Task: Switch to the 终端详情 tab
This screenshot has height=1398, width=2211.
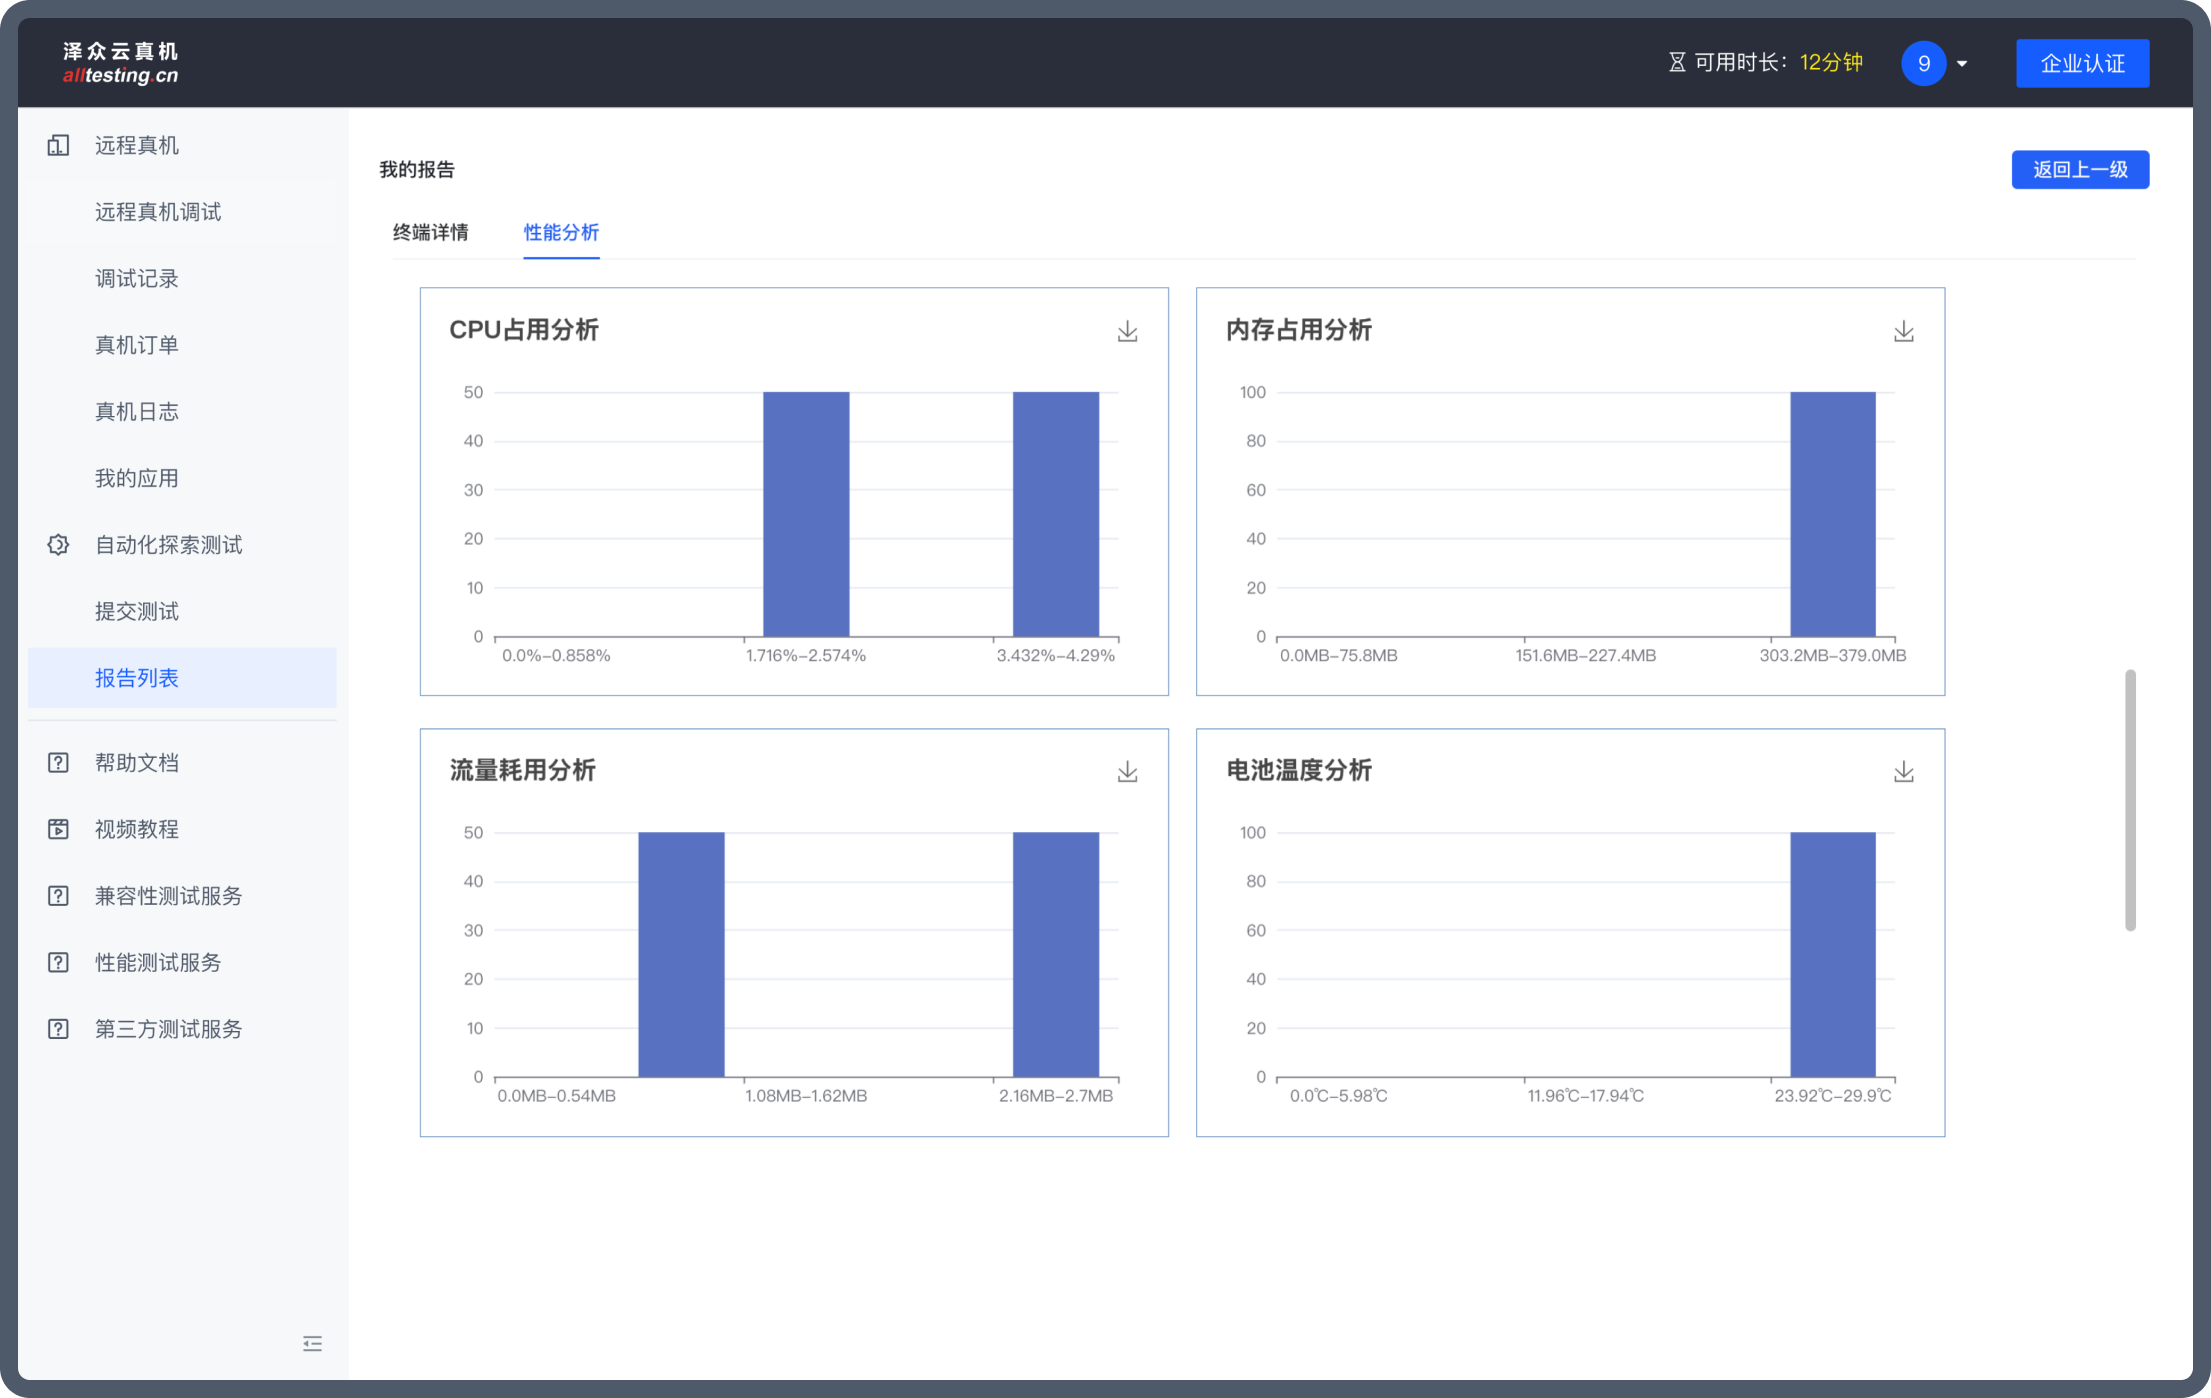Action: [x=430, y=232]
